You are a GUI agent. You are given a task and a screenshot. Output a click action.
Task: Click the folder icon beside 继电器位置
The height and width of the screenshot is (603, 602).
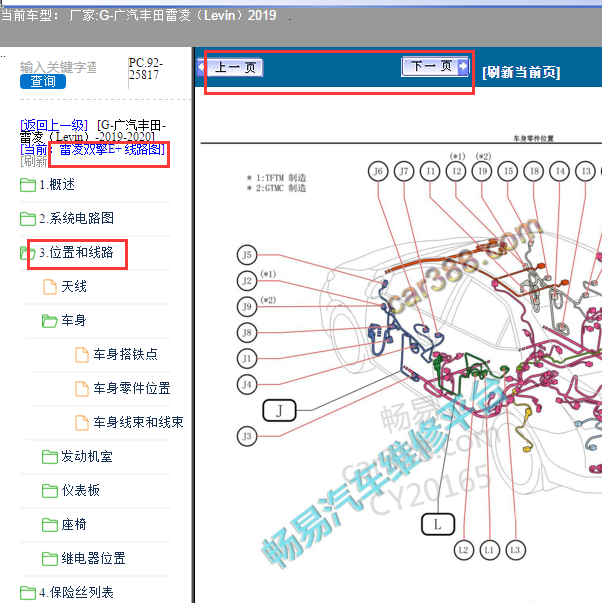(50, 559)
